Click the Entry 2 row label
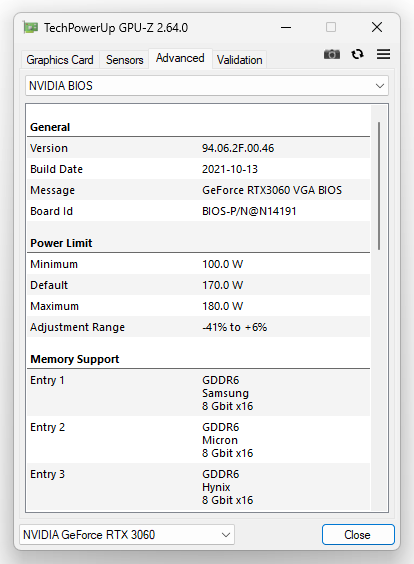This screenshot has width=414, height=564. click(47, 427)
